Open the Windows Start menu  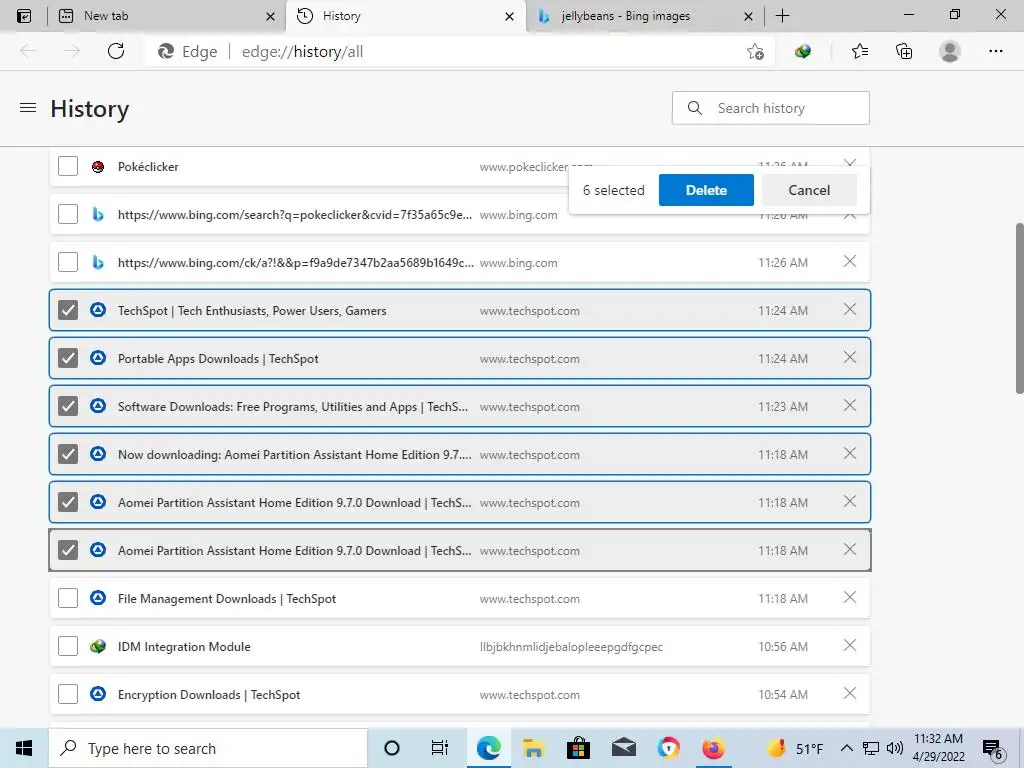(24, 748)
